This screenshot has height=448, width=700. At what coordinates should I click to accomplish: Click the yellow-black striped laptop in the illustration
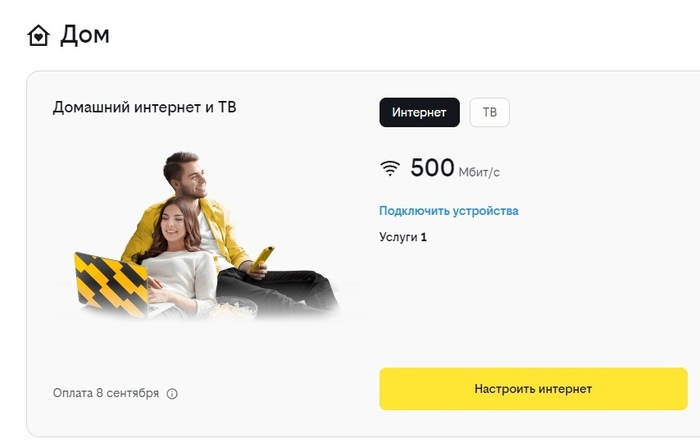coord(112,285)
